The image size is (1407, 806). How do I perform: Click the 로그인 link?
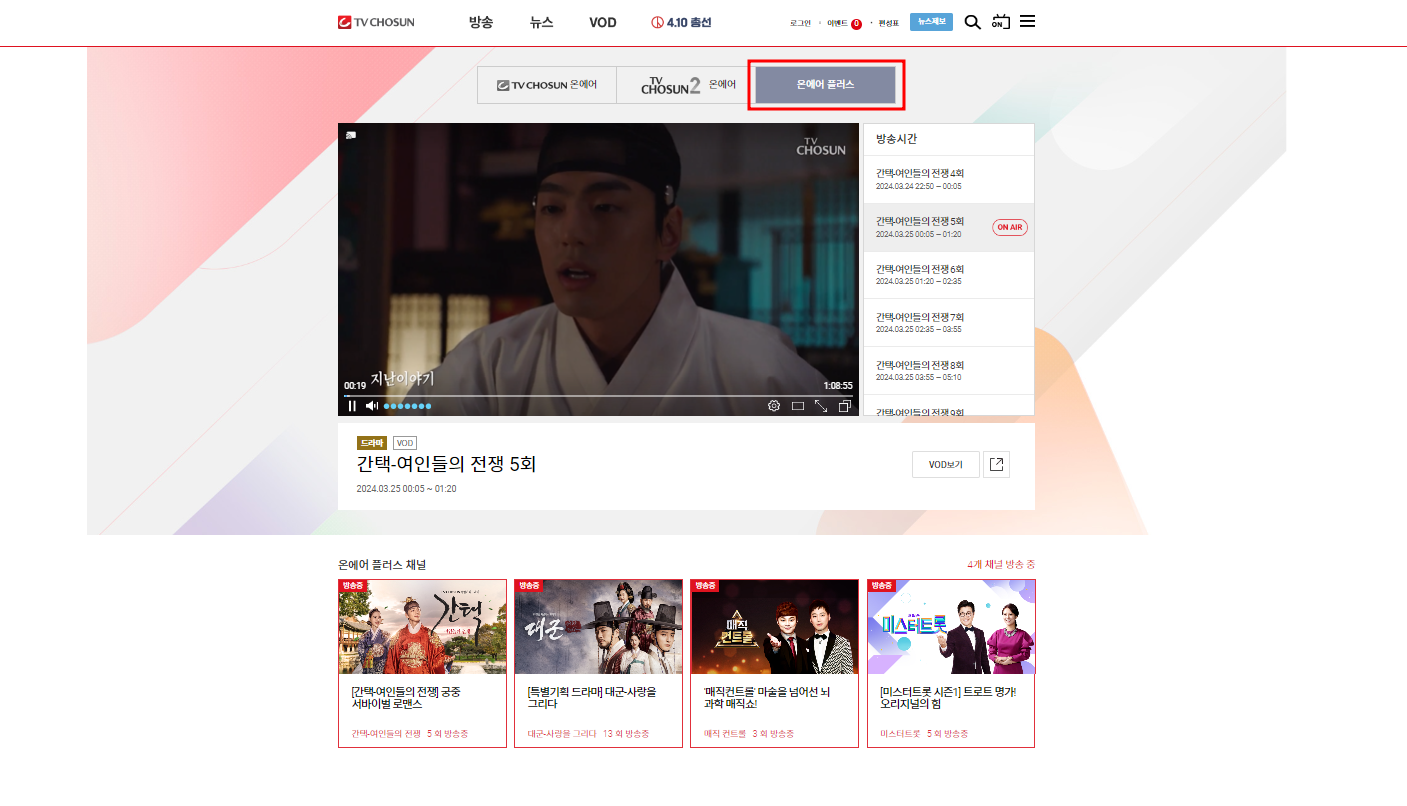[800, 23]
